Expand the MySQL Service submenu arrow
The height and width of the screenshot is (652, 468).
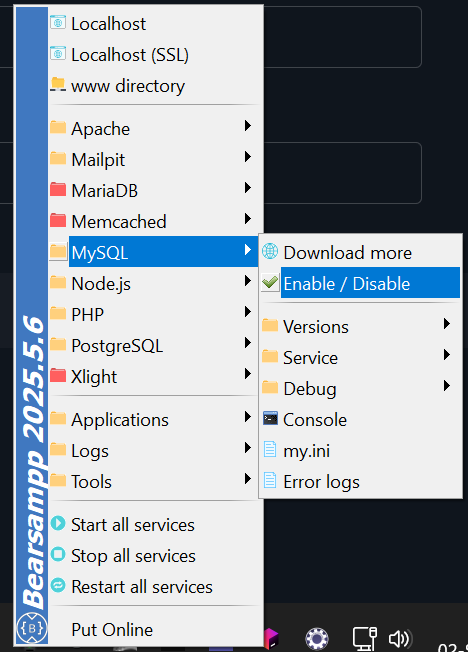[x=447, y=355]
